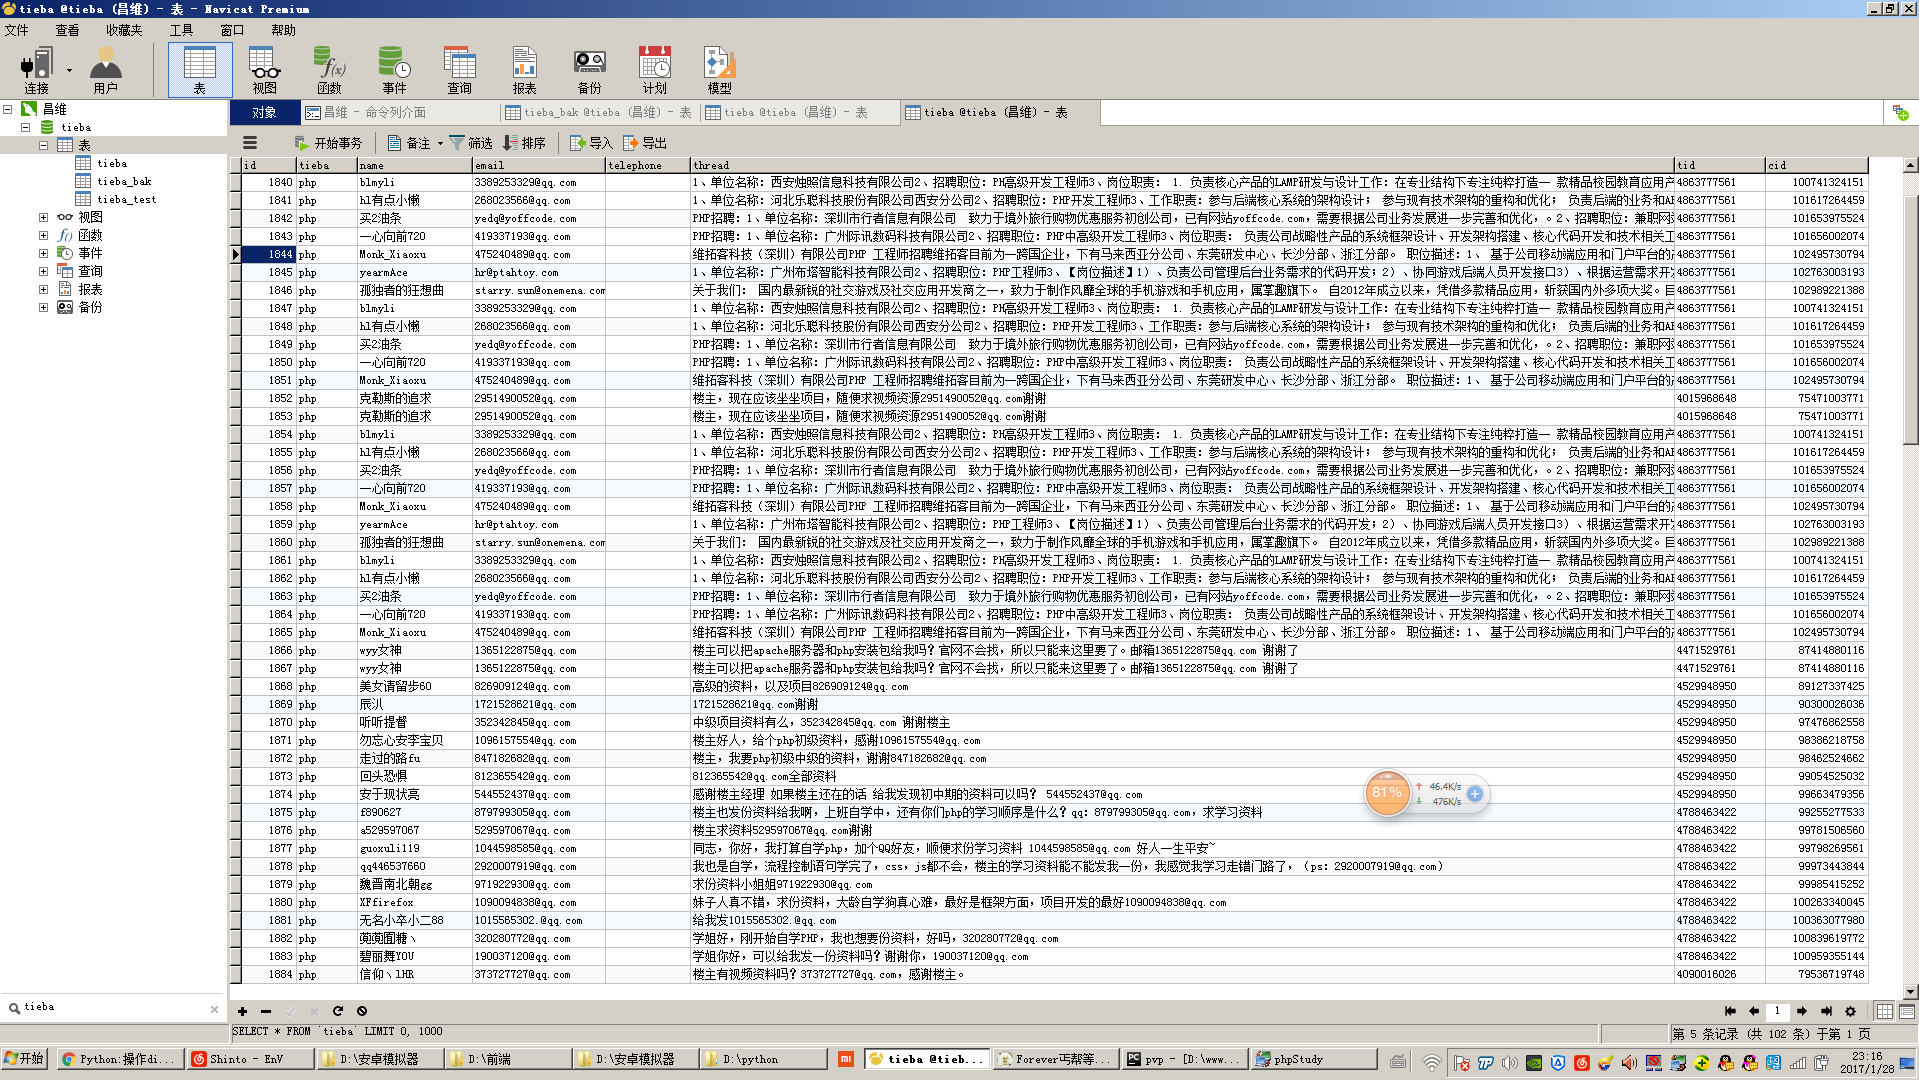Expand the 视图 tree node
Viewport: 1919px width, 1080px height.
tap(43, 217)
